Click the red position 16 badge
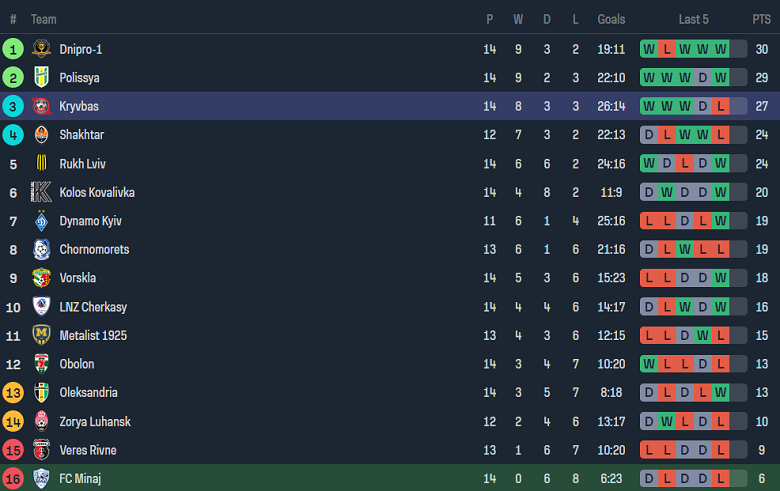Viewport: 780px width, 491px height. [13, 479]
